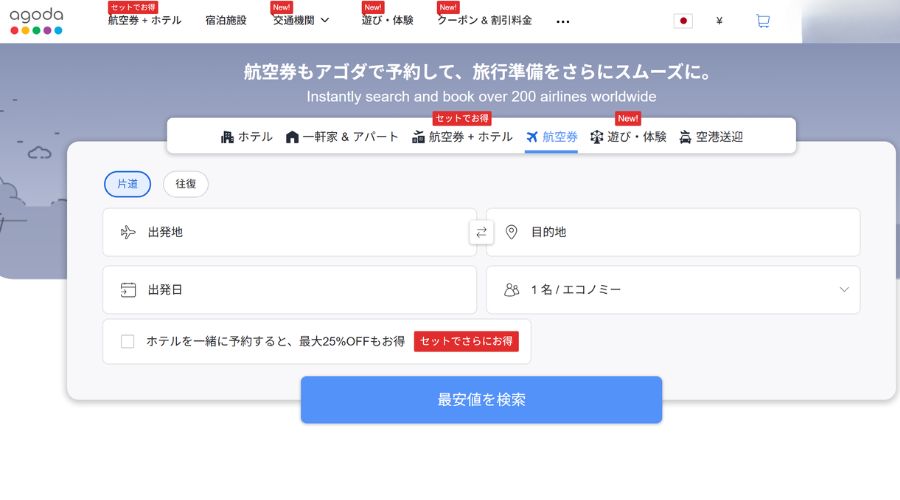Select the 片道 one-way option
This screenshot has width=900, height=500.
pyautogui.click(x=127, y=184)
